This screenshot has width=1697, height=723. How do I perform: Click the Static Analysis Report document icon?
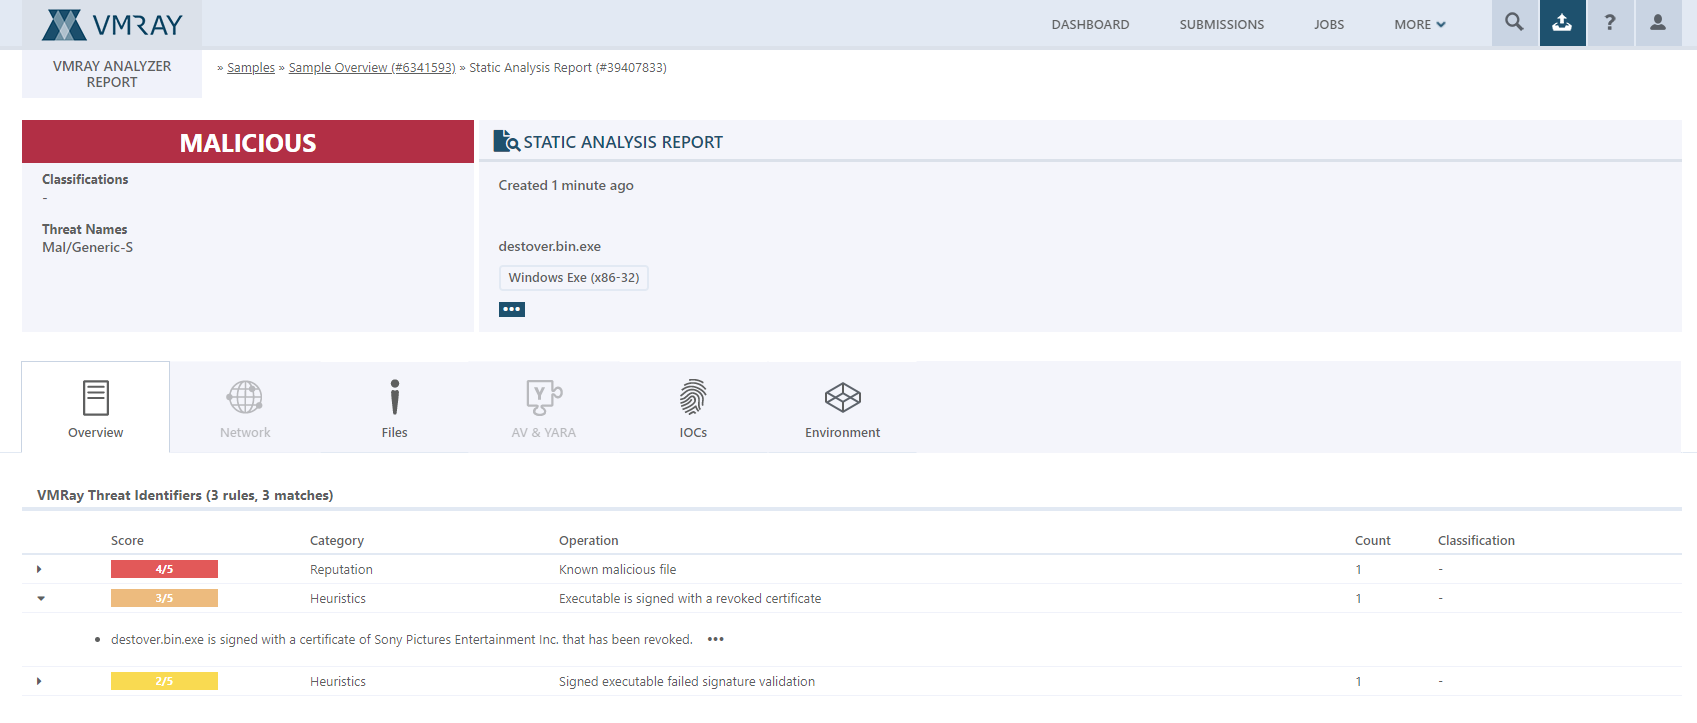tap(506, 141)
